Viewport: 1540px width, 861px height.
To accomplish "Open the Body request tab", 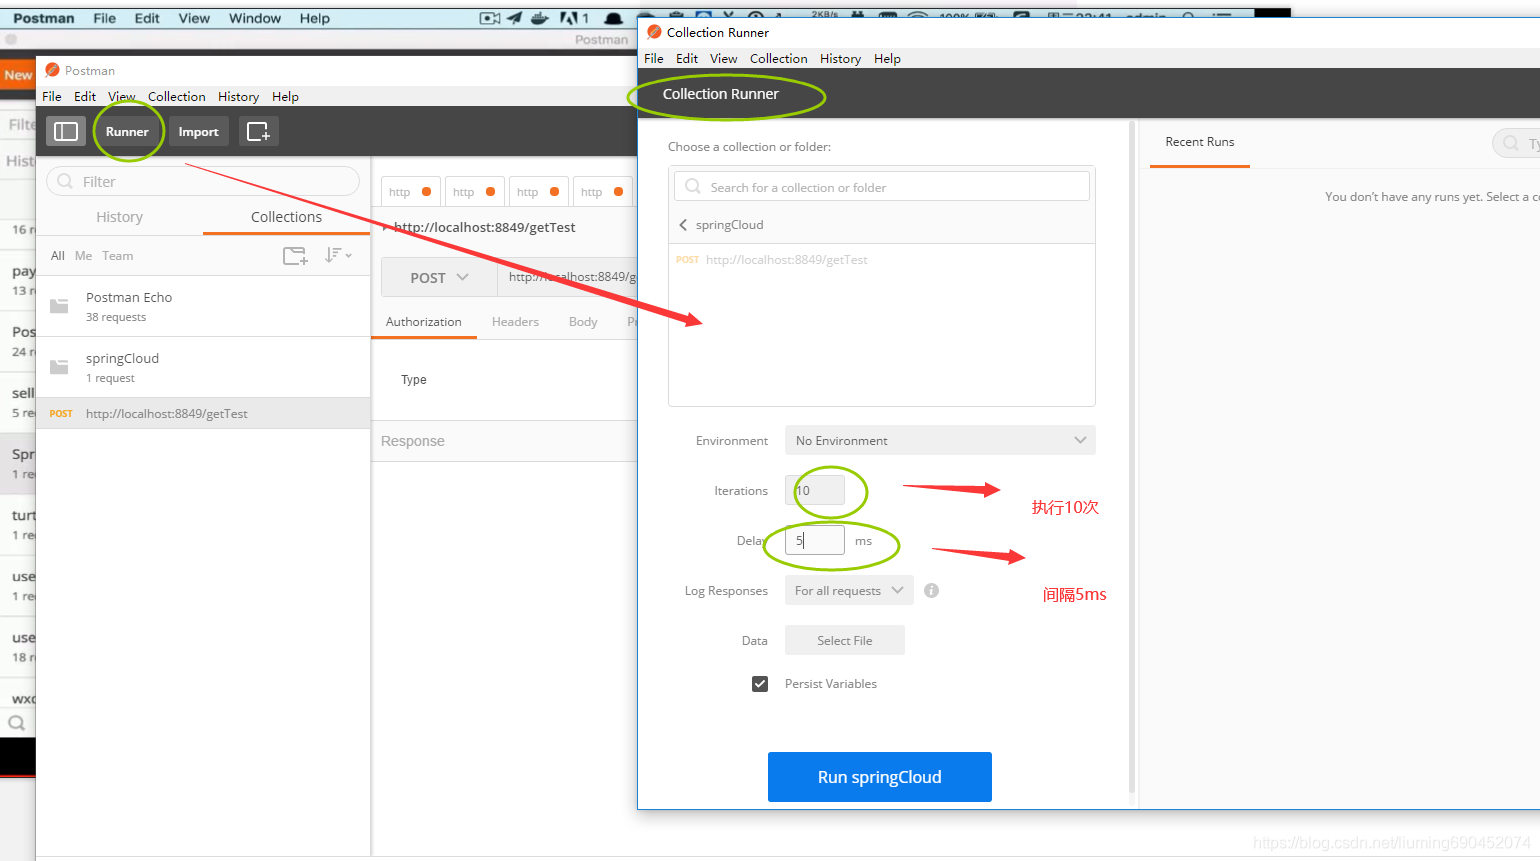I will pos(583,322).
